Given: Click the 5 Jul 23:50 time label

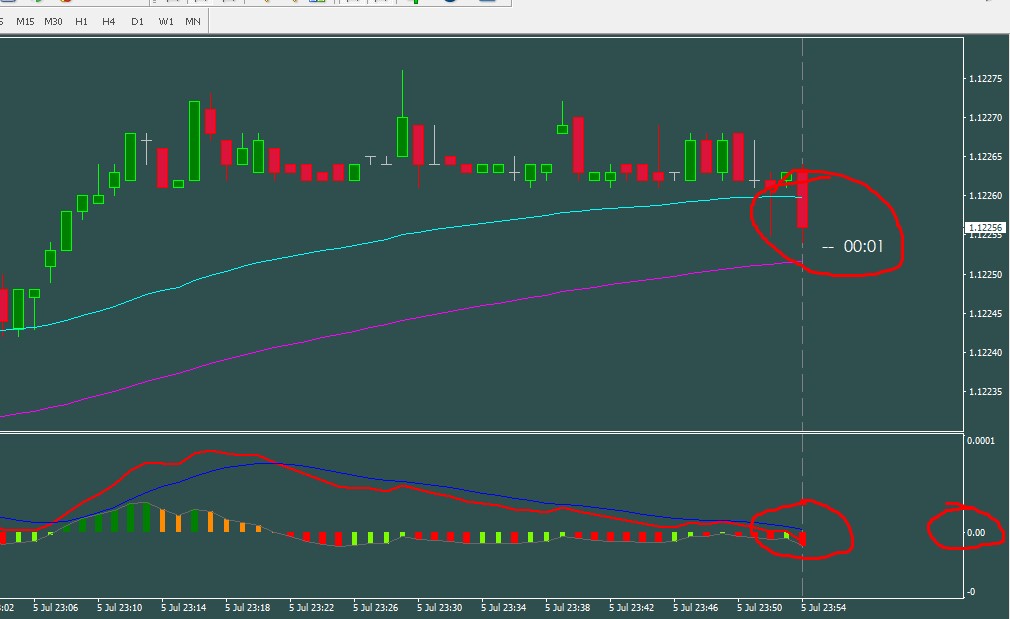Looking at the screenshot, I should (759, 607).
